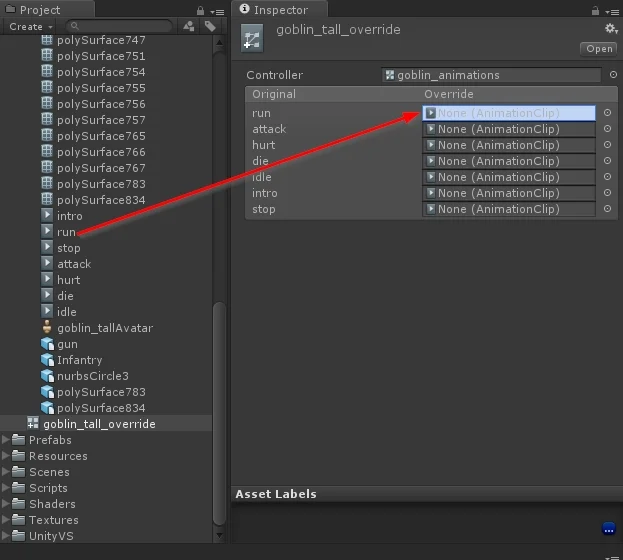
Task: Open object picker for Controller field
Action: (x=613, y=75)
